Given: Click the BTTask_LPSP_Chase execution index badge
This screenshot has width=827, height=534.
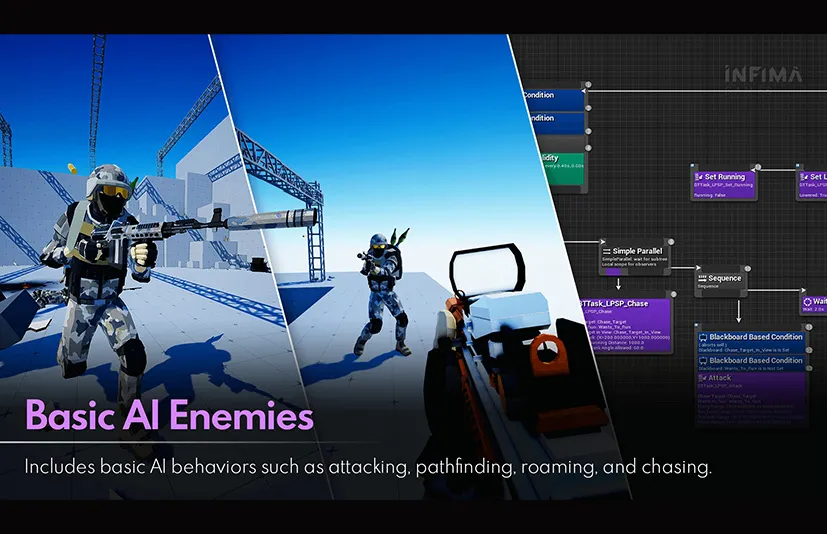Looking at the screenshot, I should [x=674, y=294].
